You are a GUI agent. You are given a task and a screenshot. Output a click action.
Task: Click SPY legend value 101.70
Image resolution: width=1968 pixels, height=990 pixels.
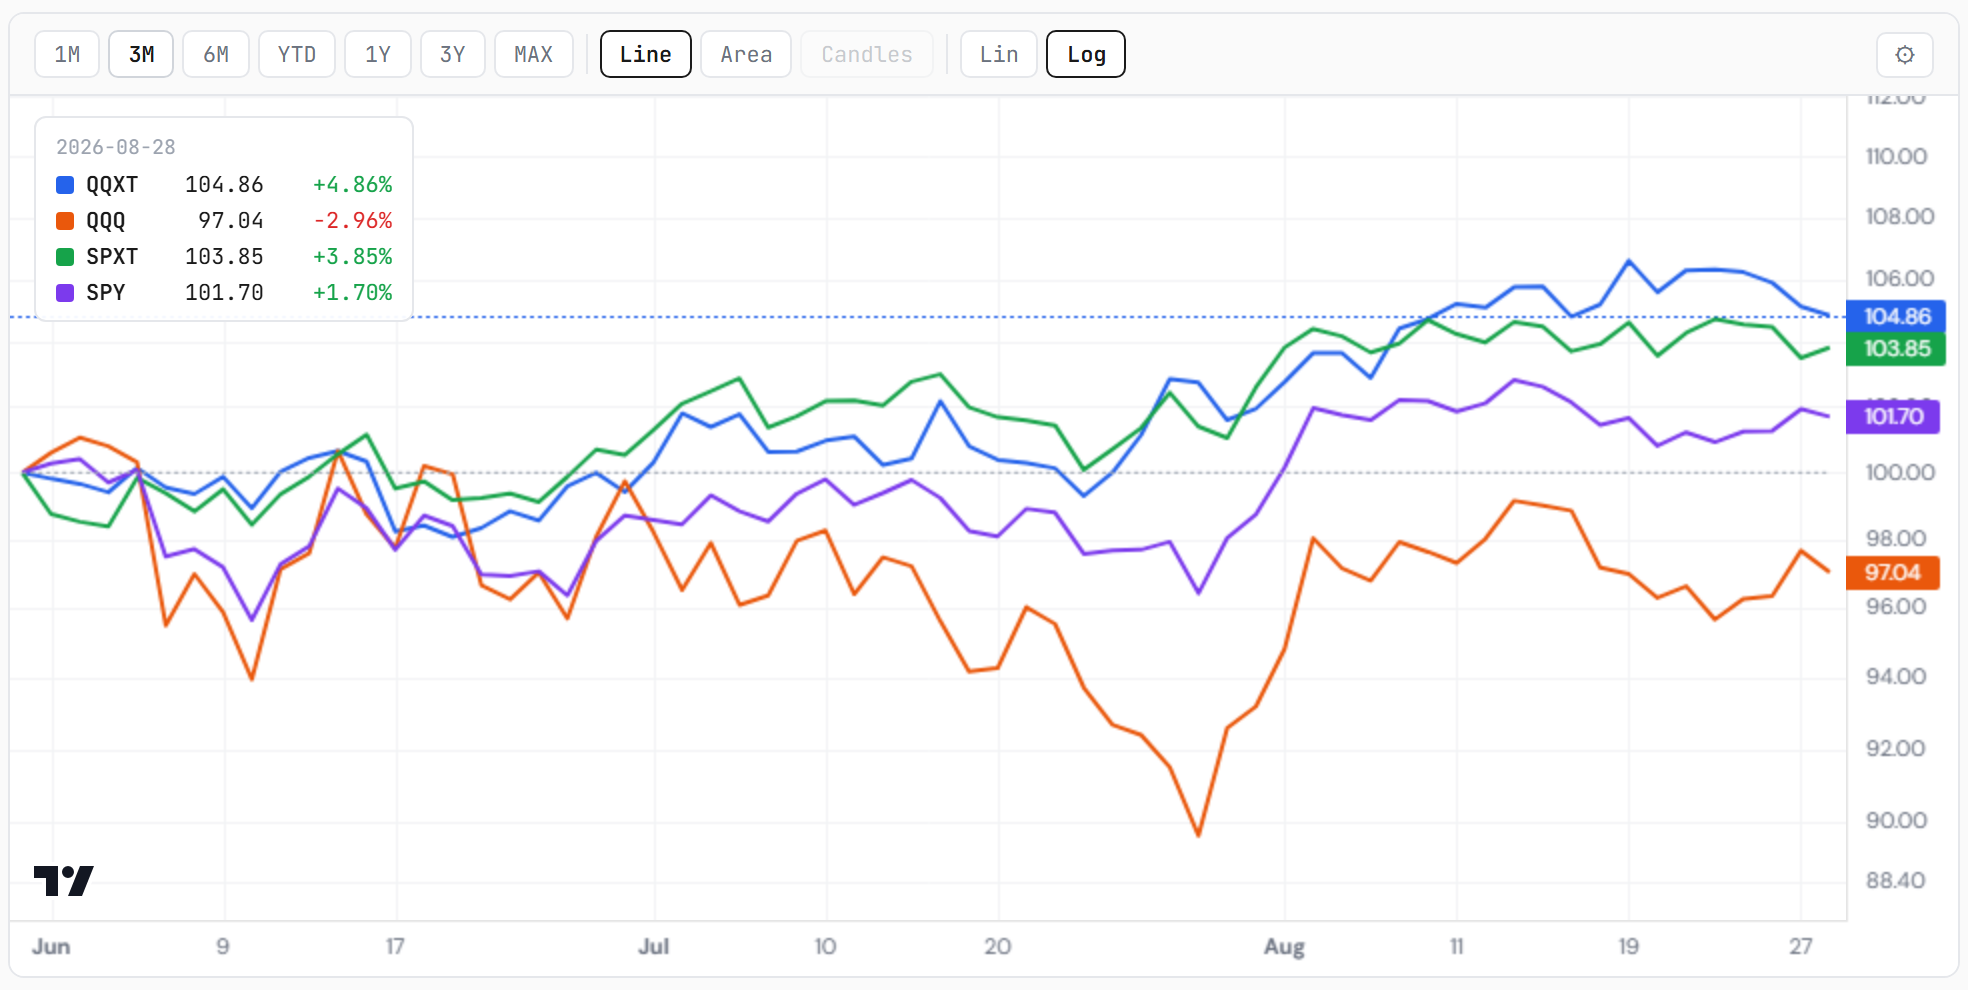point(224,293)
